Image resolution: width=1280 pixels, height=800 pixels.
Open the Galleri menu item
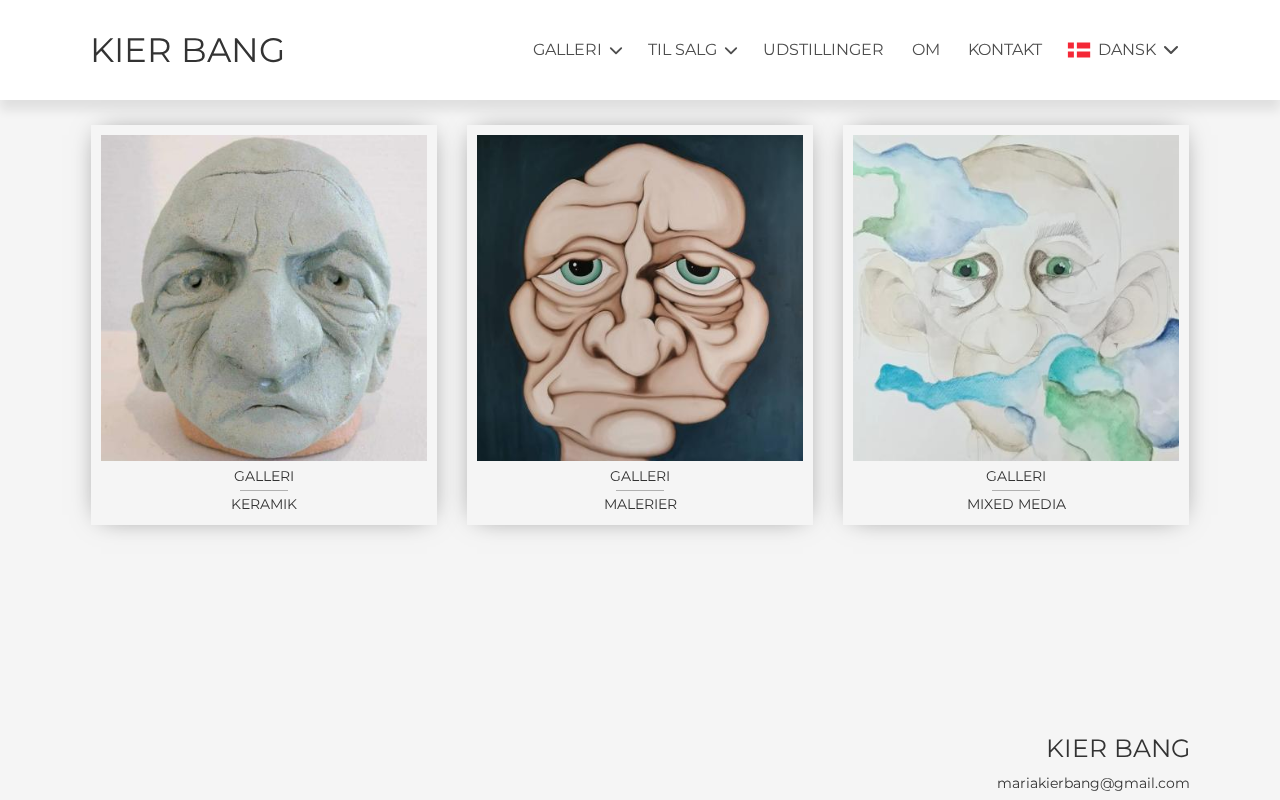click(x=567, y=50)
